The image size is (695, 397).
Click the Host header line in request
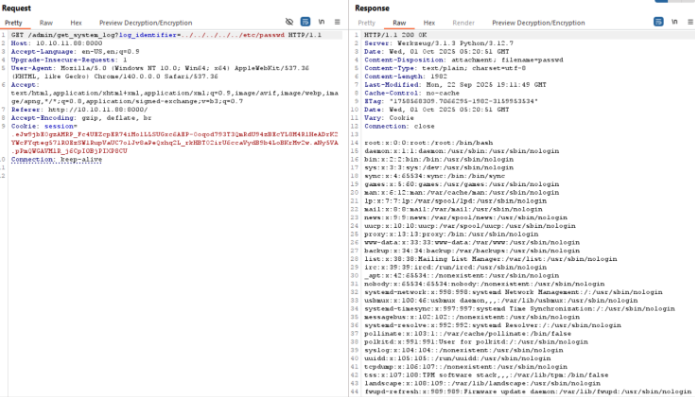click(56, 43)
